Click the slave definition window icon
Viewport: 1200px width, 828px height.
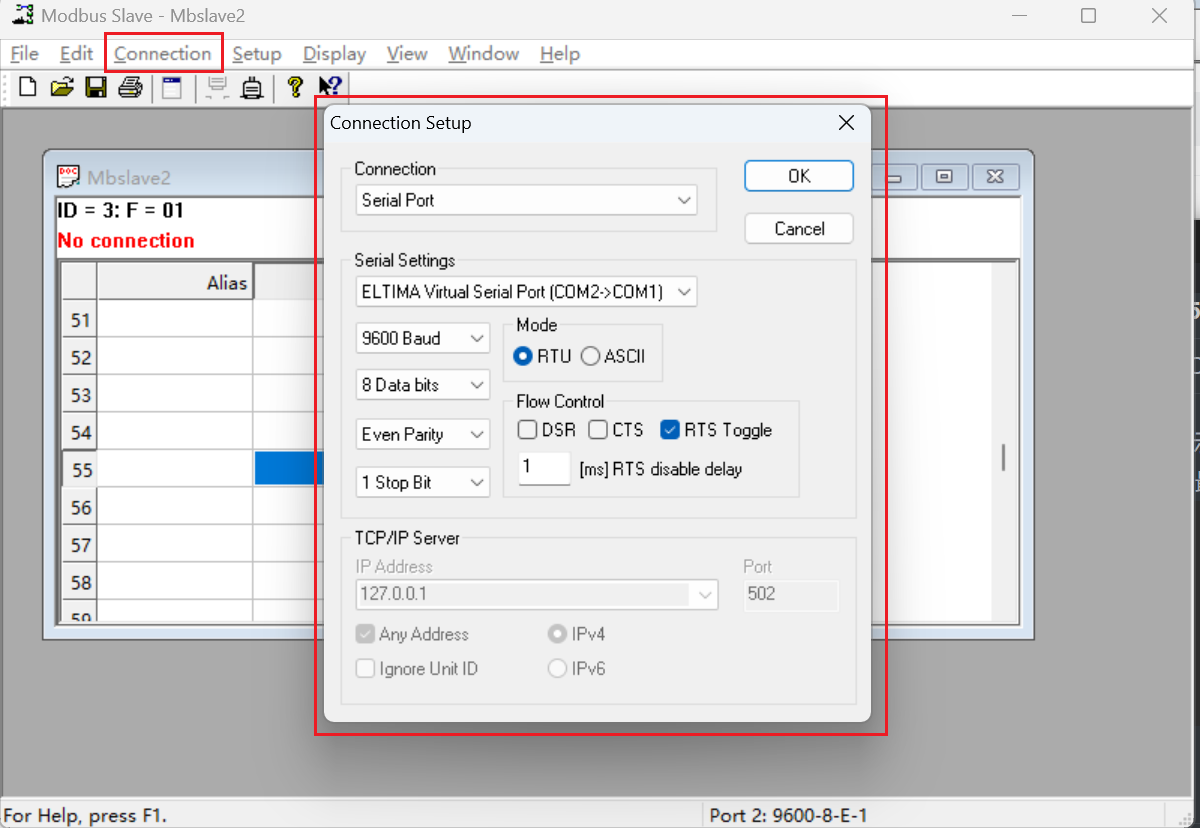point(173,88)
